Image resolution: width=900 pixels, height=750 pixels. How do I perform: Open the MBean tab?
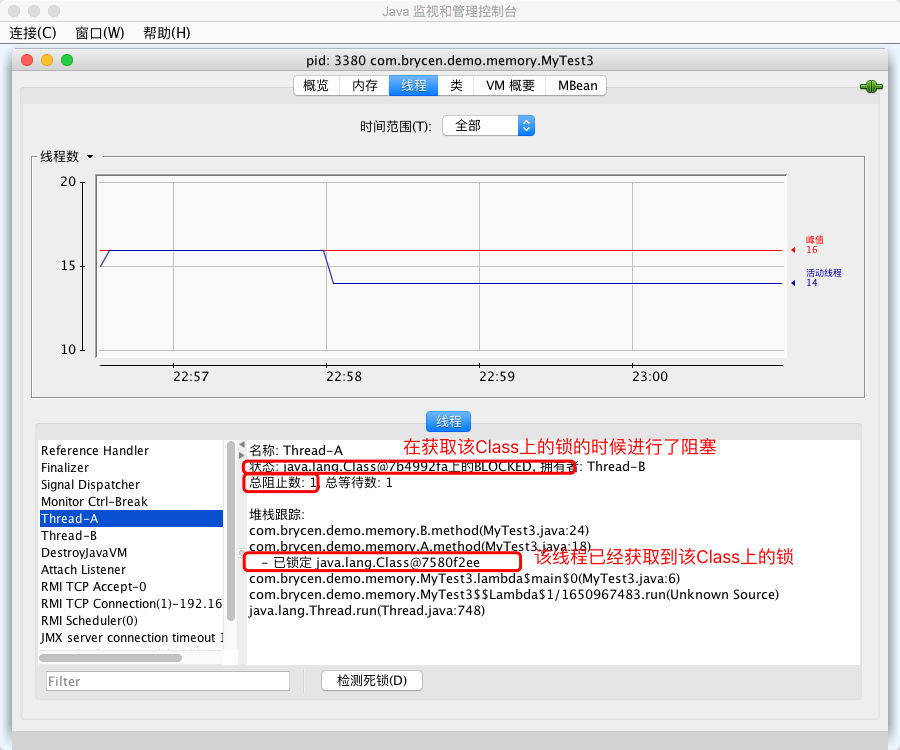(x=577, y=86)
